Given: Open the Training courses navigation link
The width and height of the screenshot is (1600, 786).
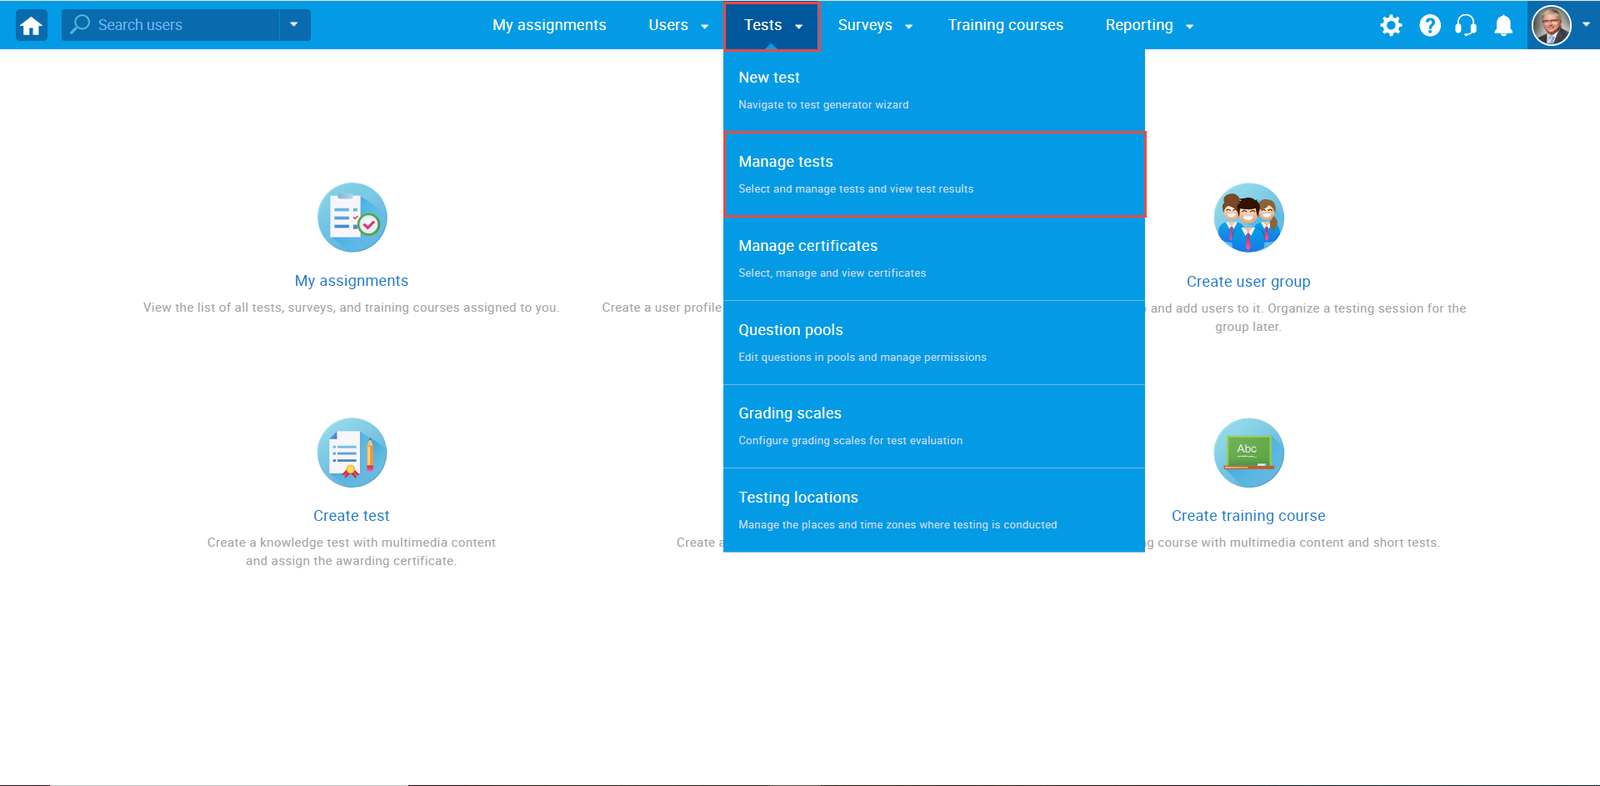Looking at the screenshot, I should tap(1005, 25).
